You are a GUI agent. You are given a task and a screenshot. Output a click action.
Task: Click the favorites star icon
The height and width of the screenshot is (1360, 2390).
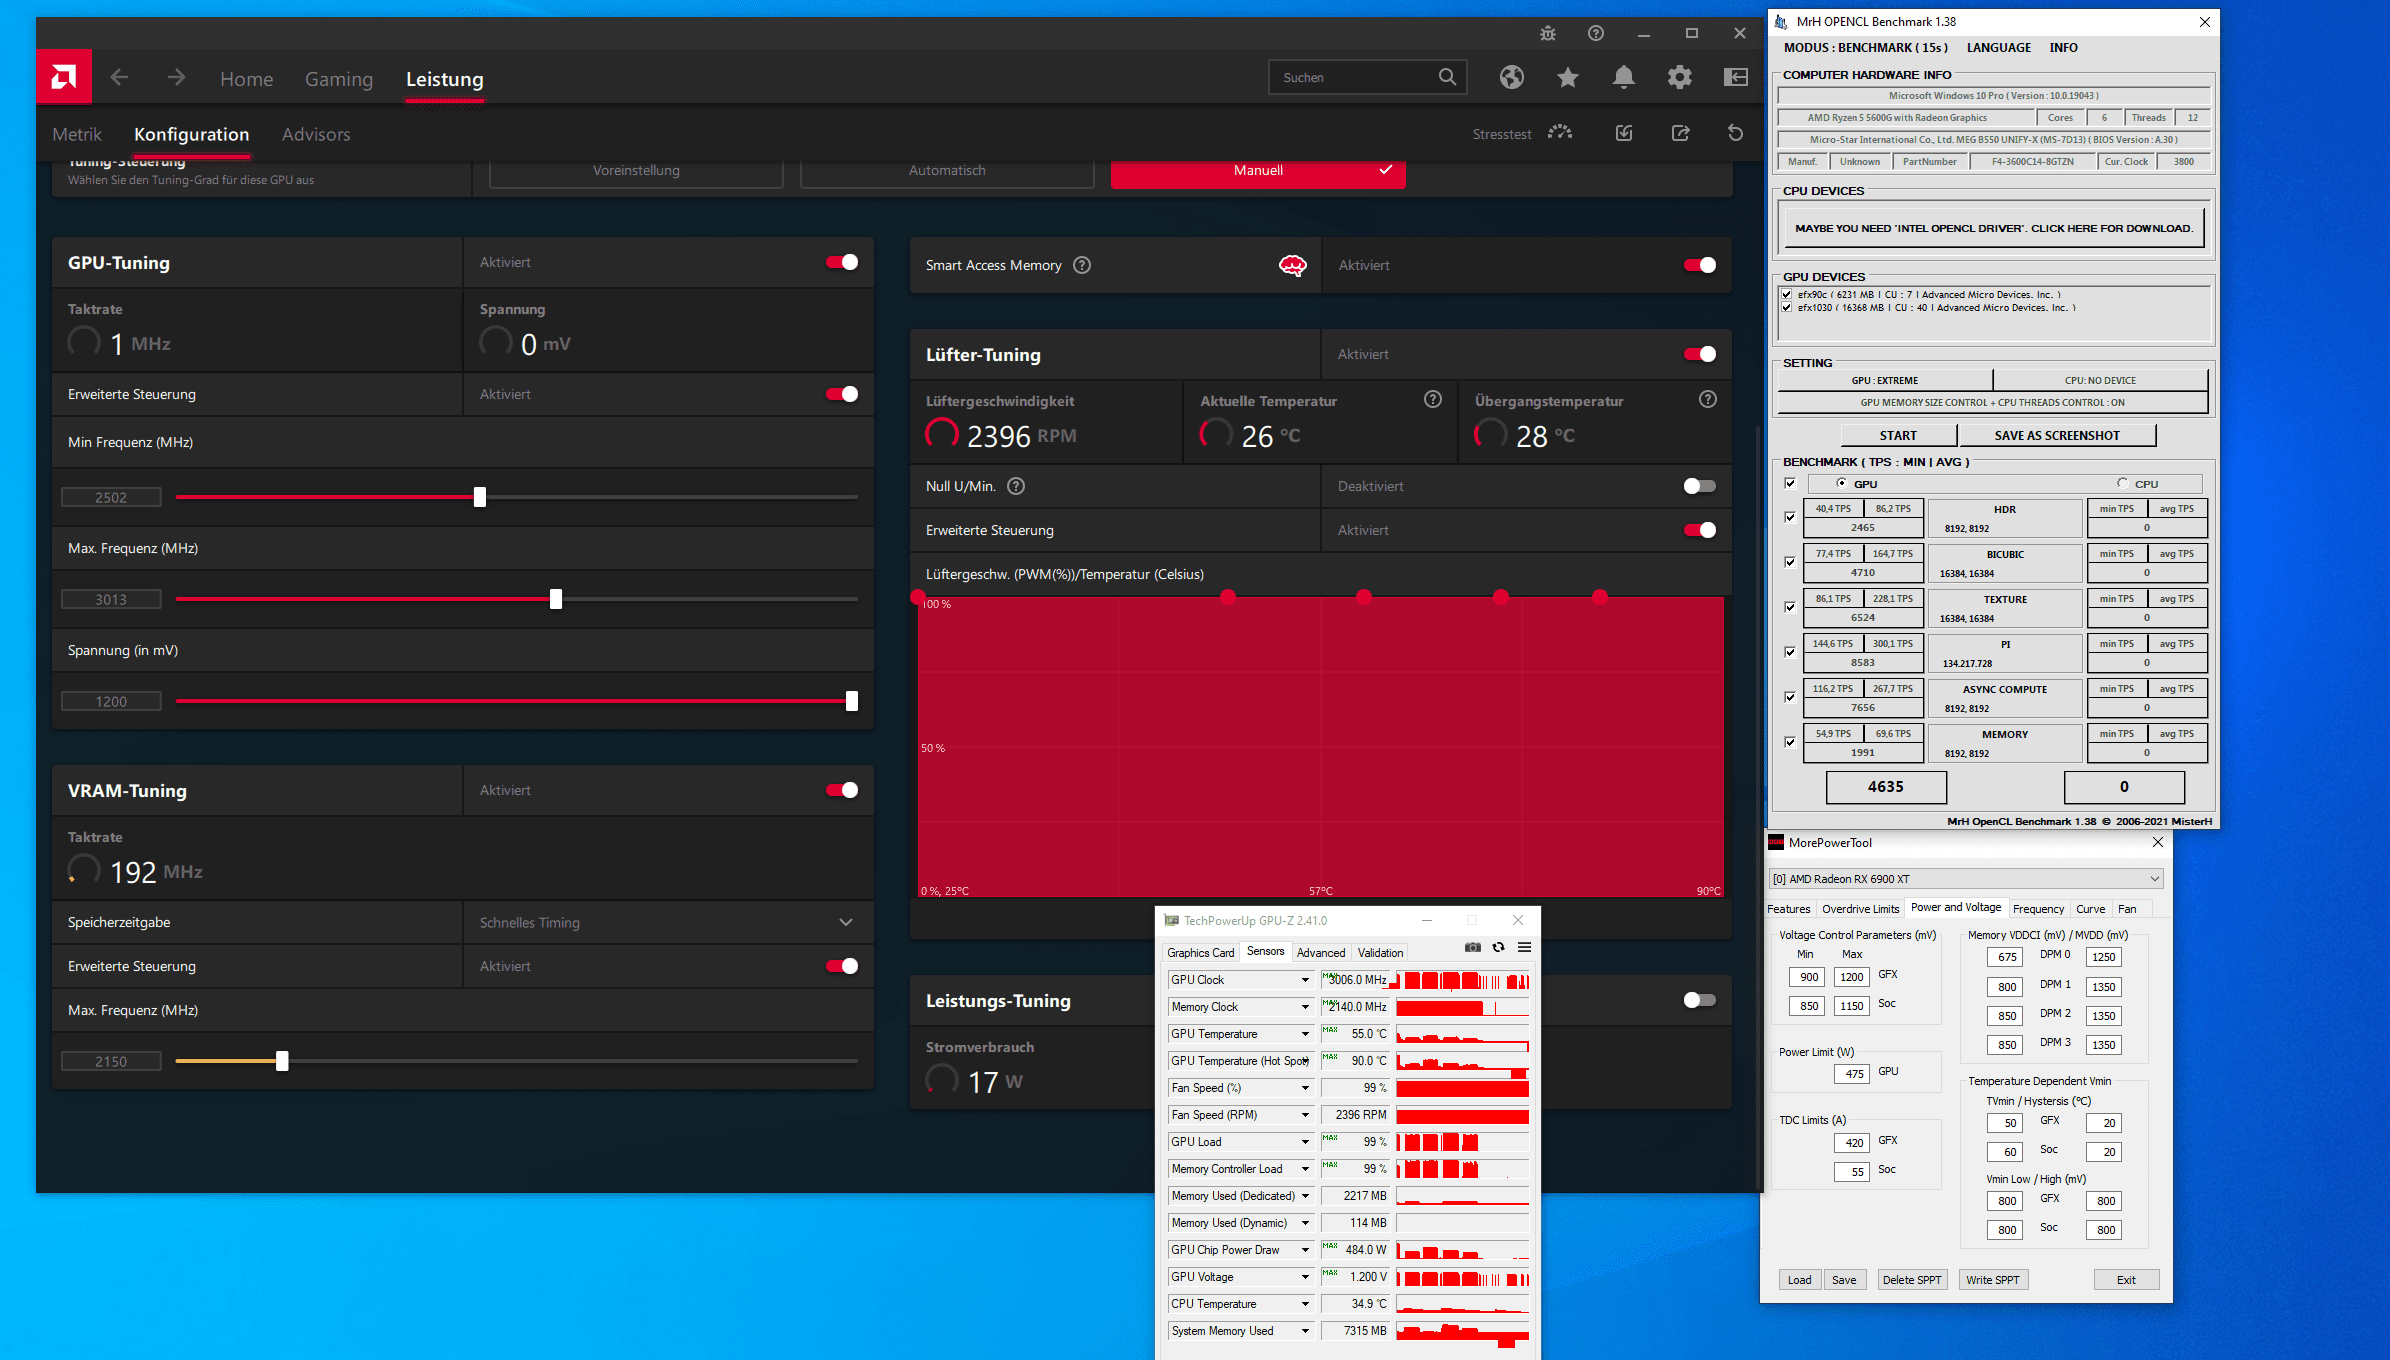pos(1567,77)
